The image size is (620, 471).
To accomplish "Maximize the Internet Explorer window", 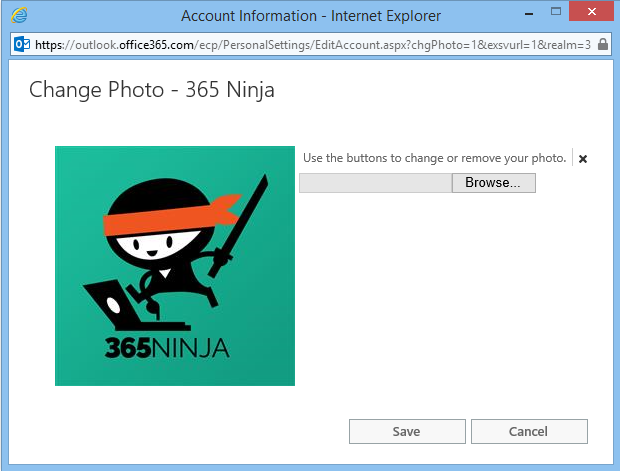I will point(556,12).
